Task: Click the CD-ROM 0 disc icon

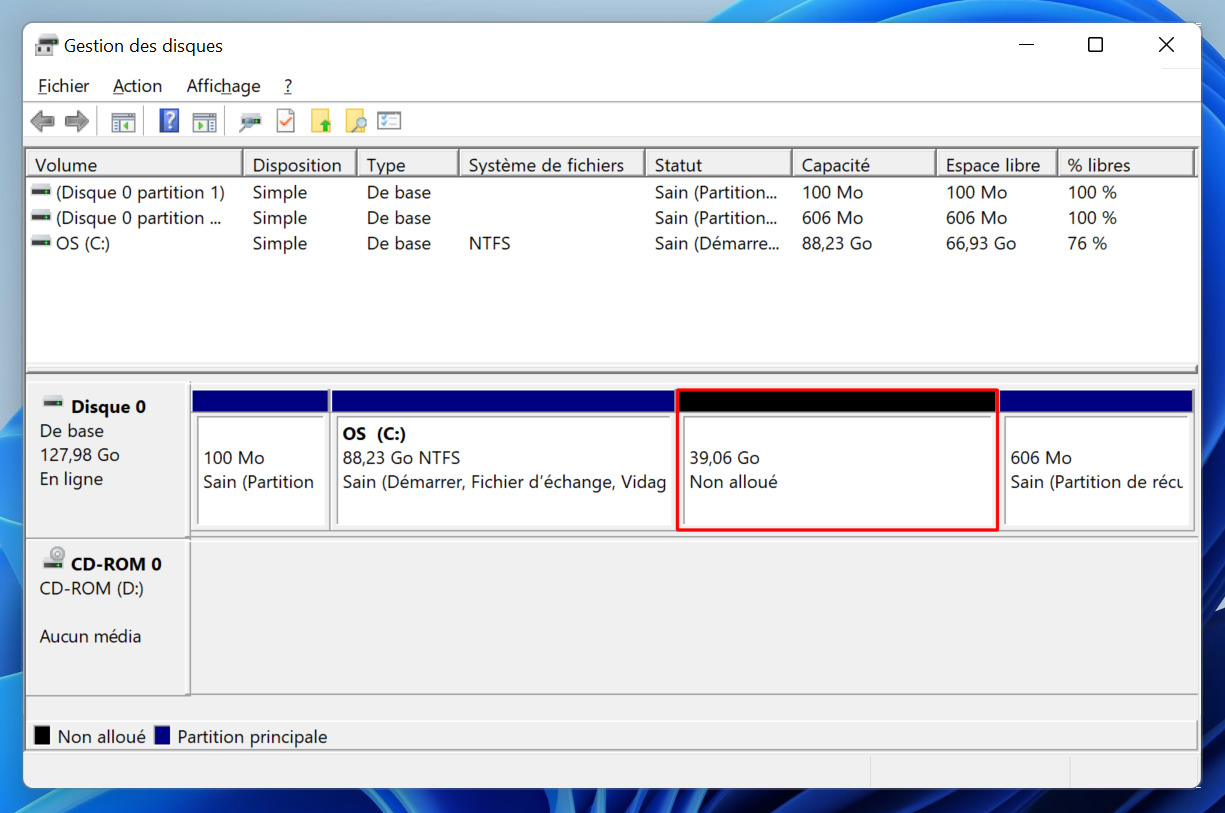Action: click(x=54, y=559)
